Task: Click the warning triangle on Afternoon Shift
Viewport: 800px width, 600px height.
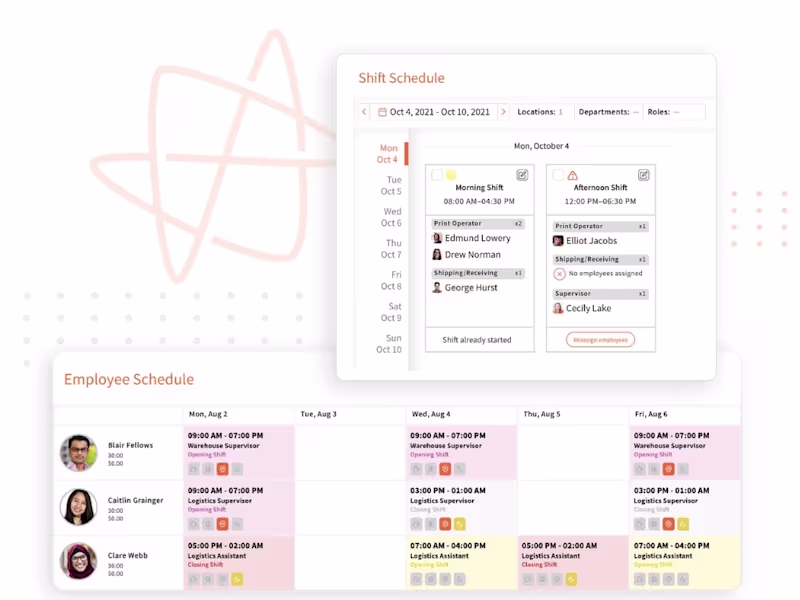Action: pos(572,176)
